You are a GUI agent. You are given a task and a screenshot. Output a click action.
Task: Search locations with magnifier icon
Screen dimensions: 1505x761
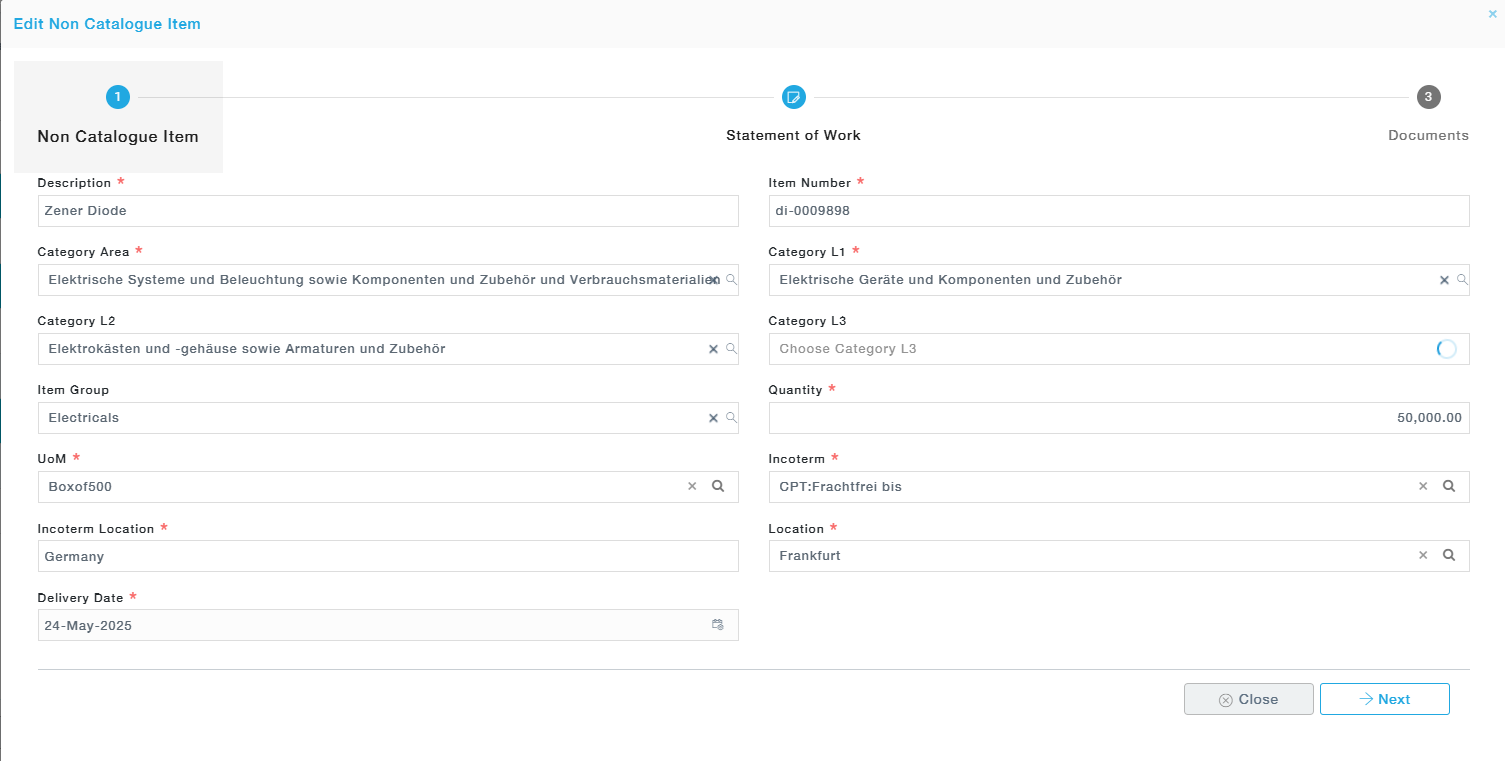click(x=1449, y=556)
